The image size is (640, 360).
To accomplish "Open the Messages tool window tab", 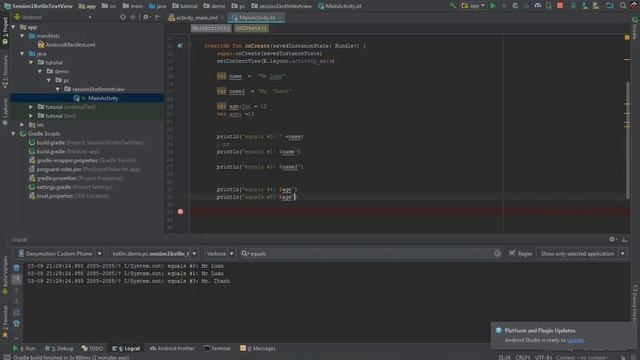I will (258, 349).
